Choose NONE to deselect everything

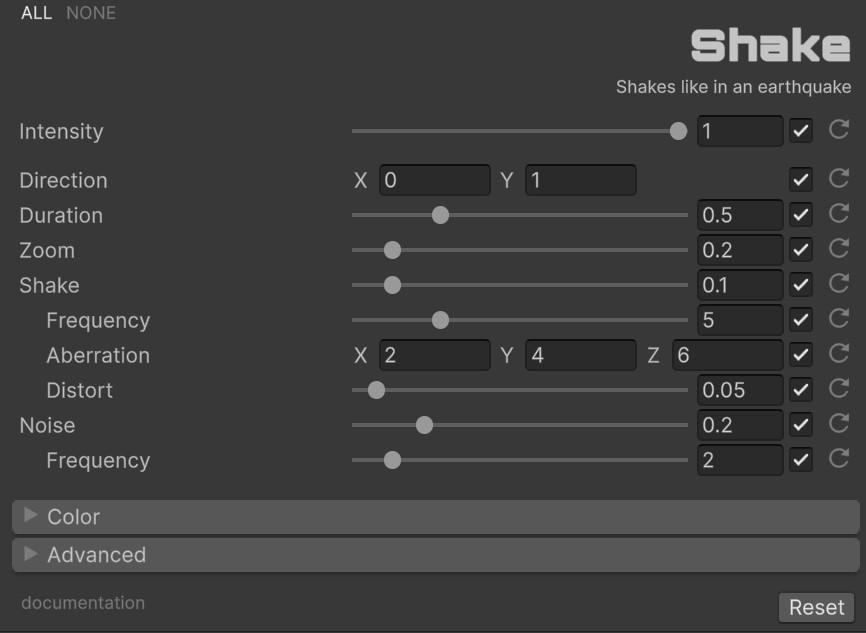point(91,13)
